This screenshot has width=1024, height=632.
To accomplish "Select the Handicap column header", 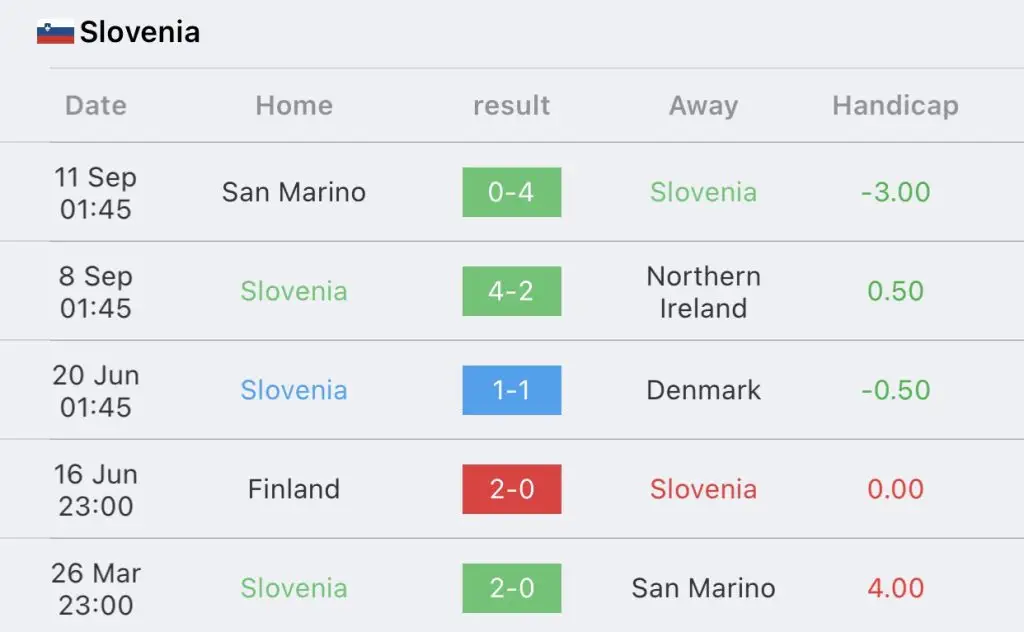I will [895, 105].
